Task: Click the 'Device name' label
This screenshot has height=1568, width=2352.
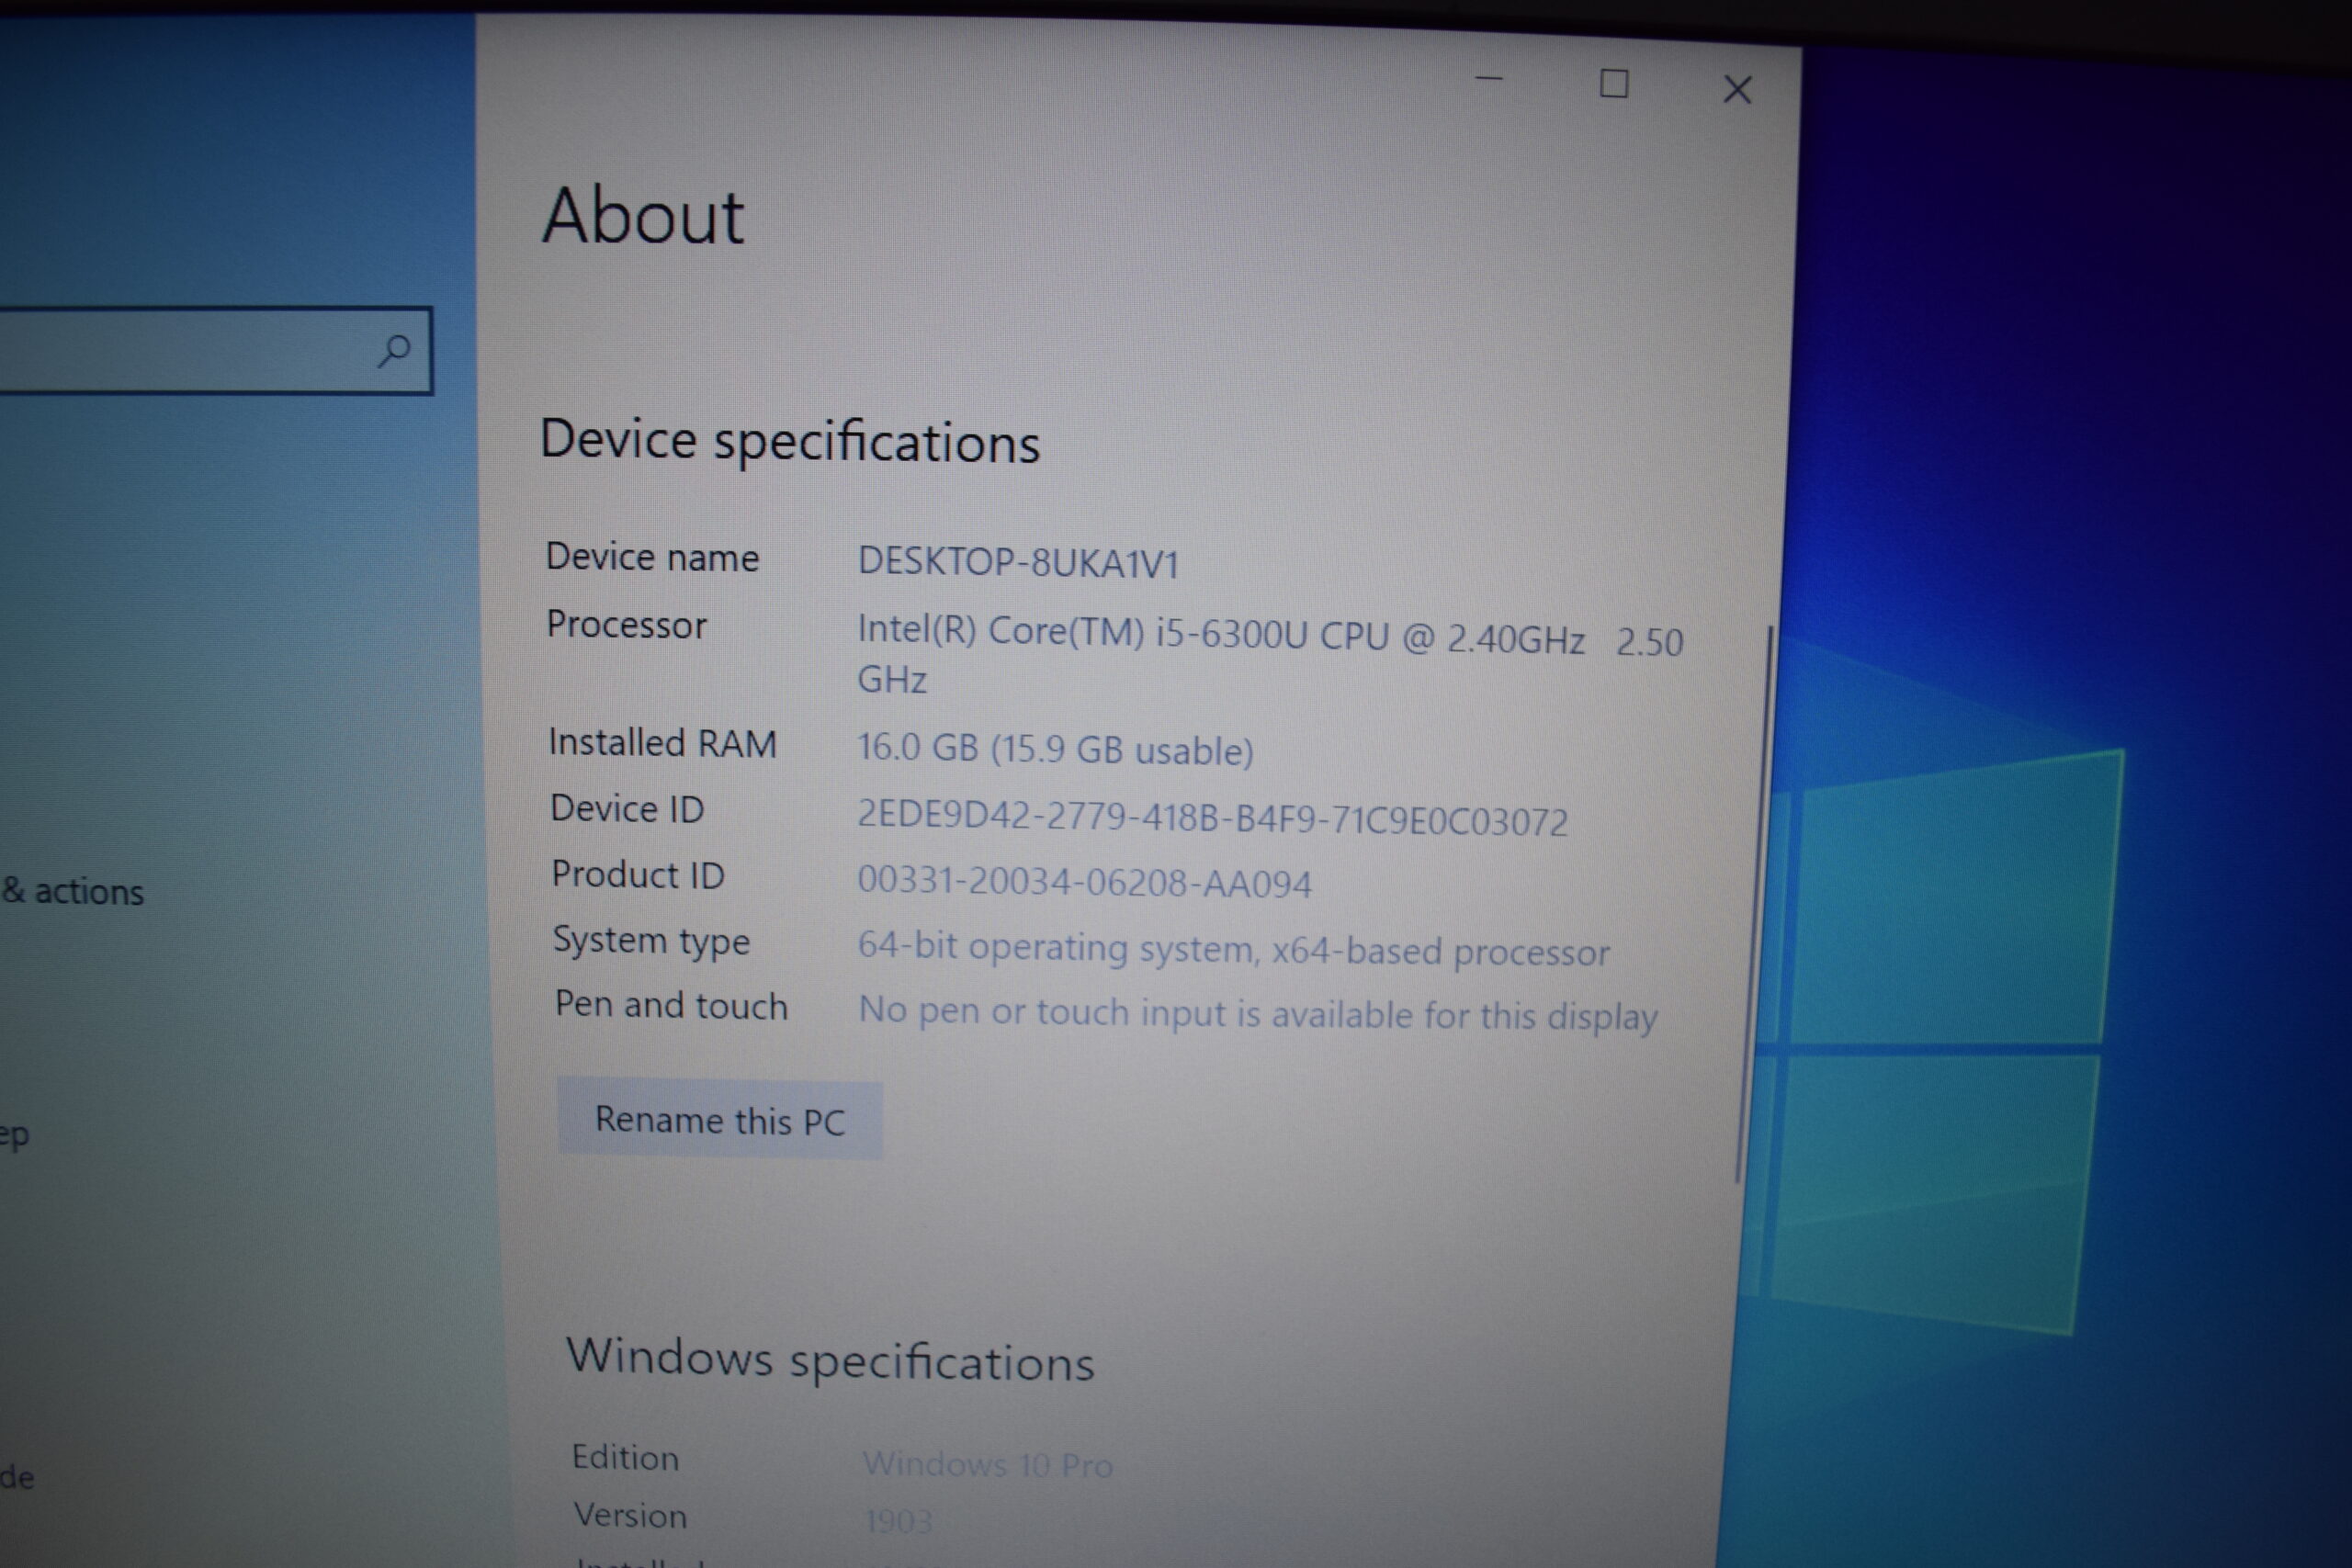Action: 652,557
